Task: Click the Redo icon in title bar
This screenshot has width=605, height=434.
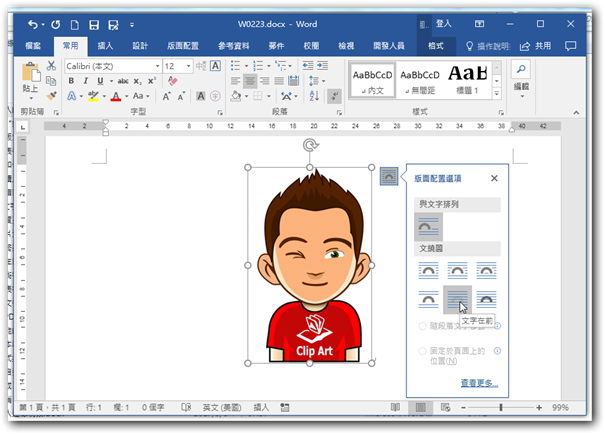Action: coord(56,25)
